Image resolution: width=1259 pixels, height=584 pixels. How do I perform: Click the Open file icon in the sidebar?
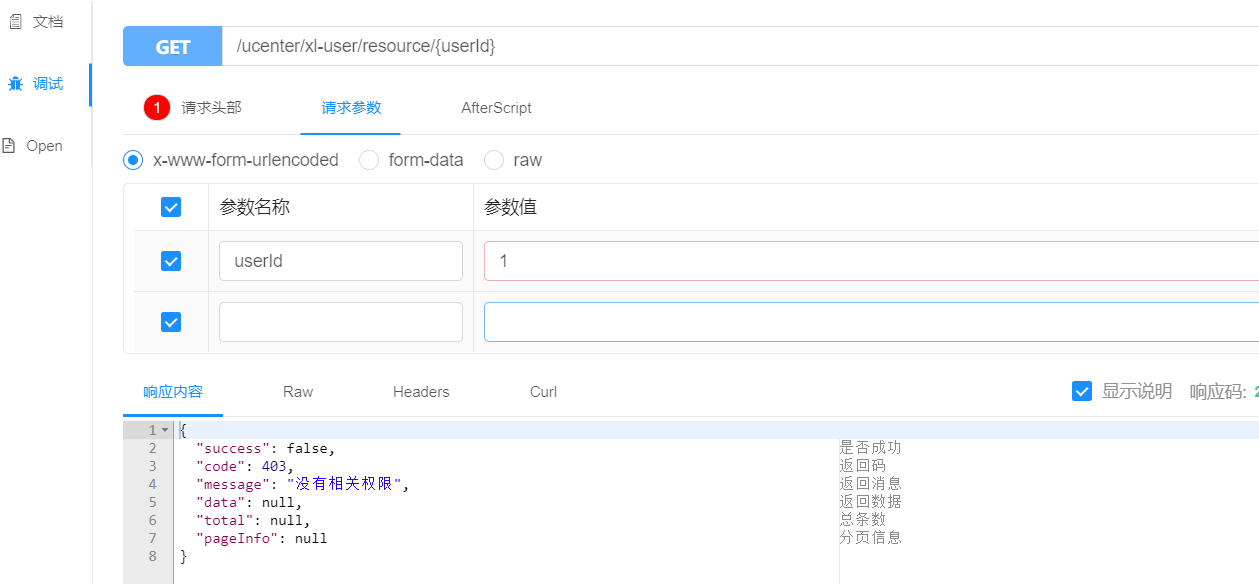(11, 145)
